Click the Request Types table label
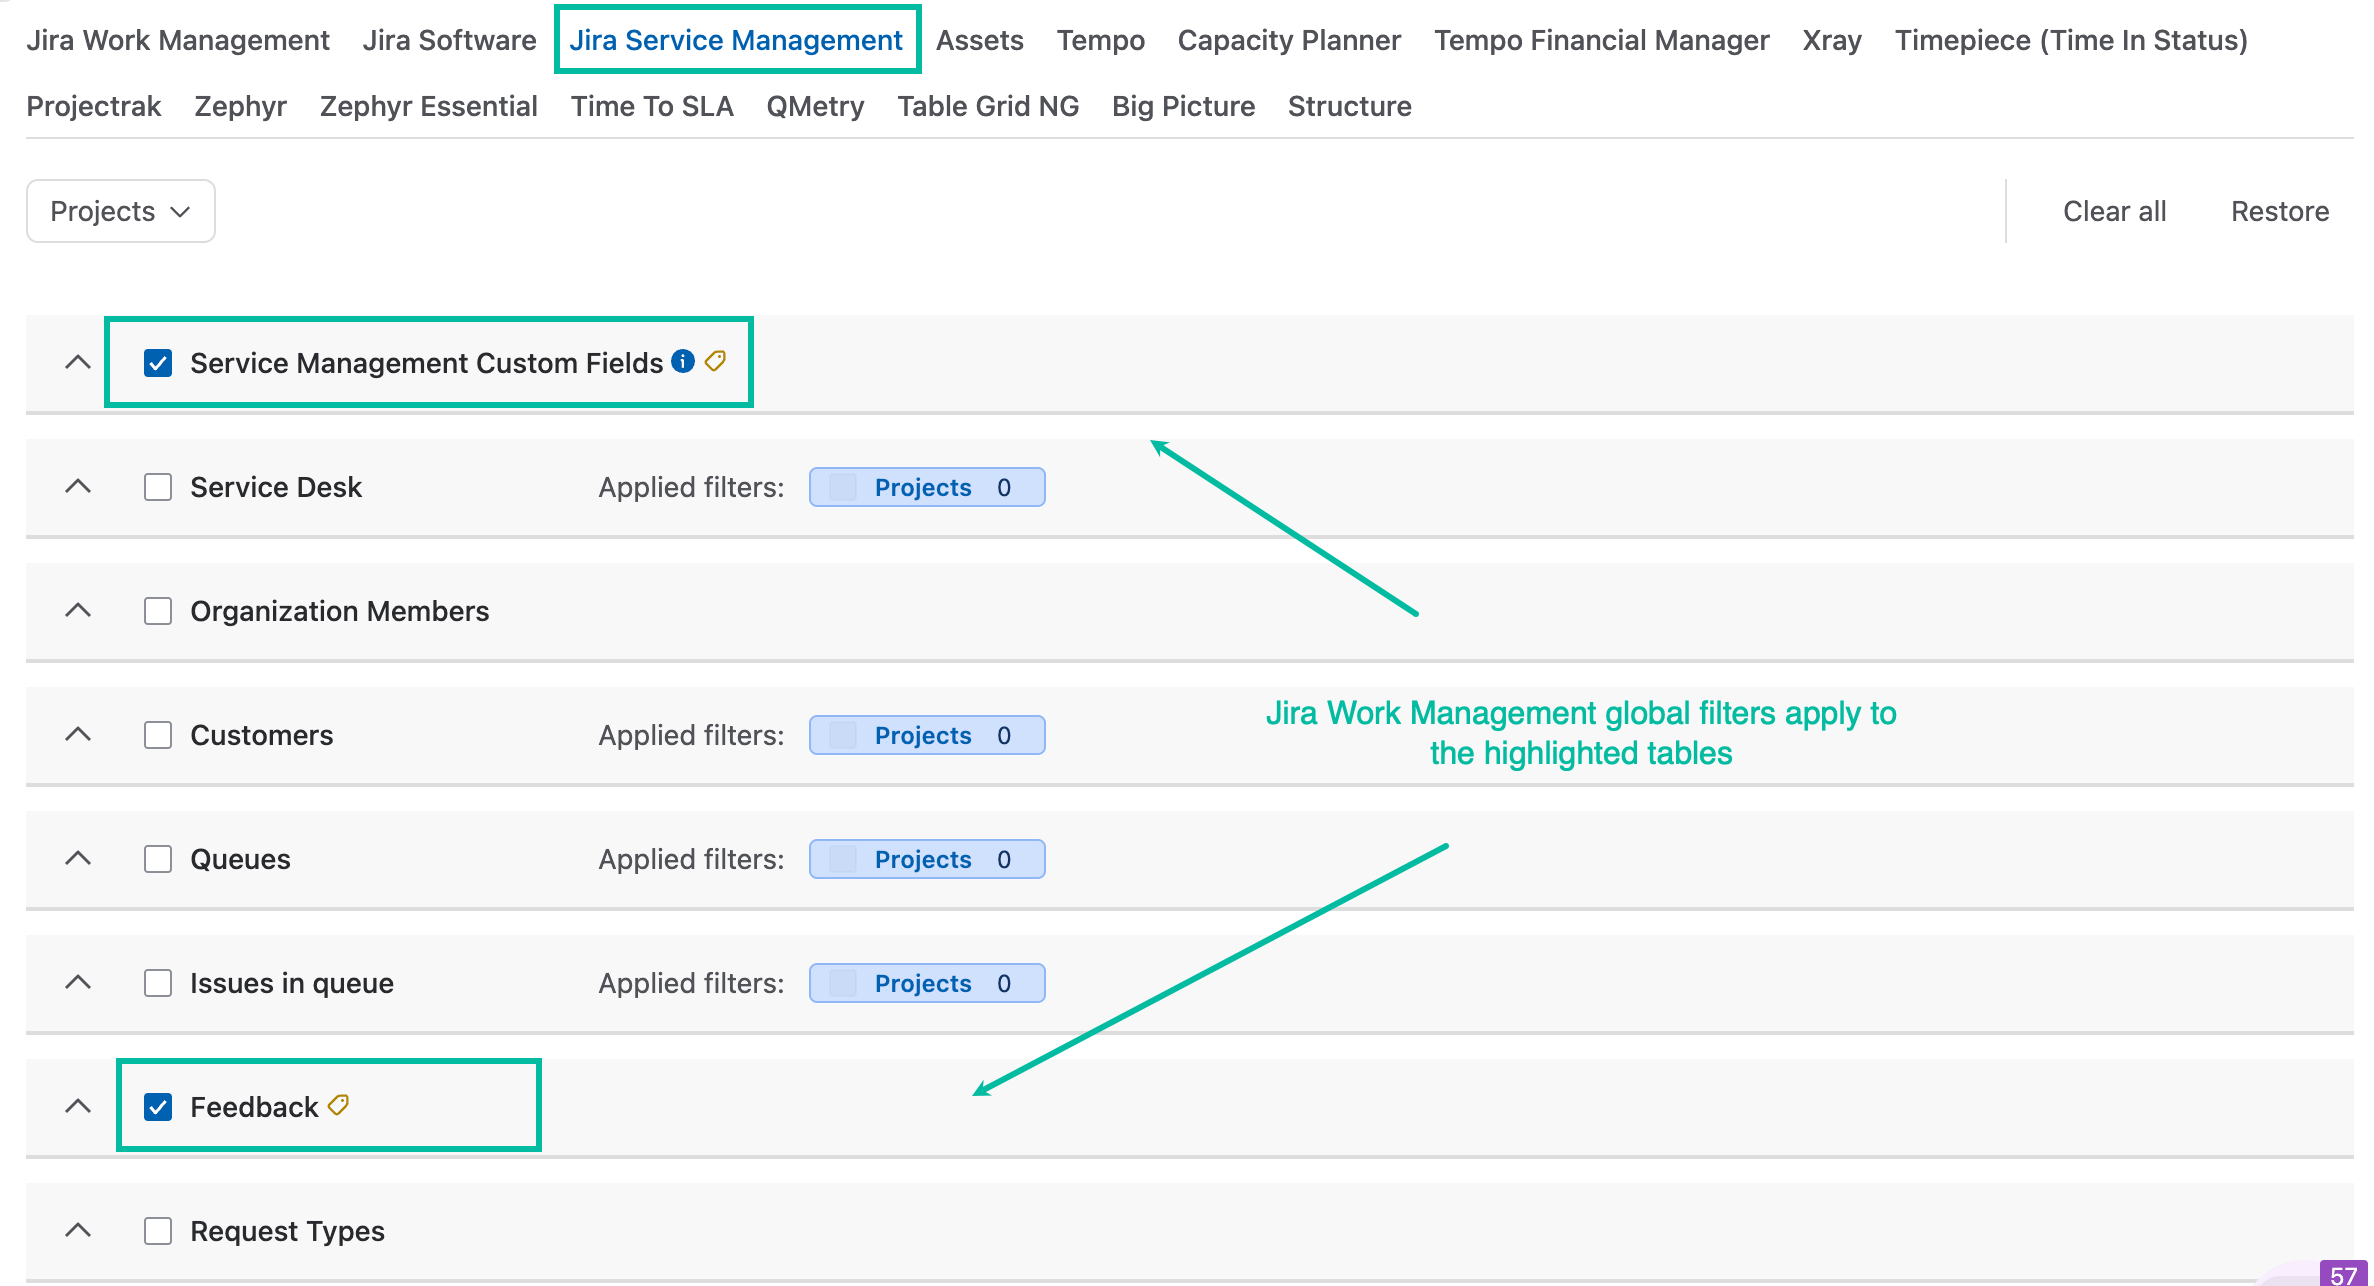2374x1286 pixels. (x=287, y=1231)
